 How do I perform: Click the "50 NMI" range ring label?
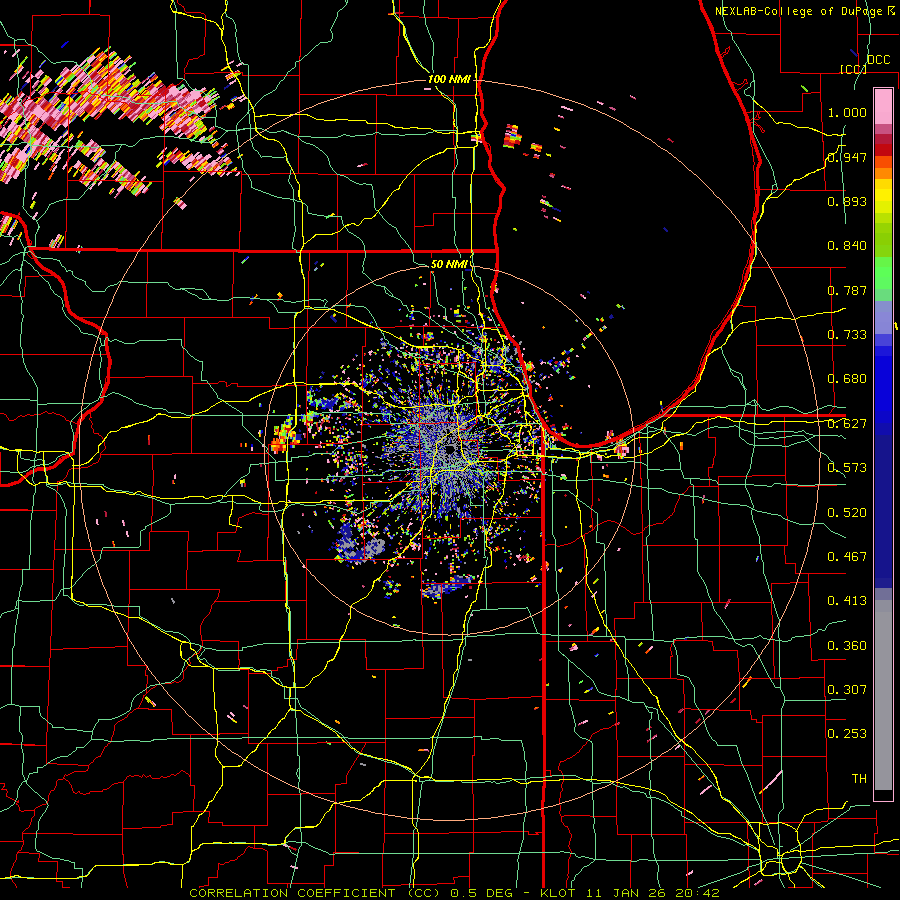[x=449, y=264]
